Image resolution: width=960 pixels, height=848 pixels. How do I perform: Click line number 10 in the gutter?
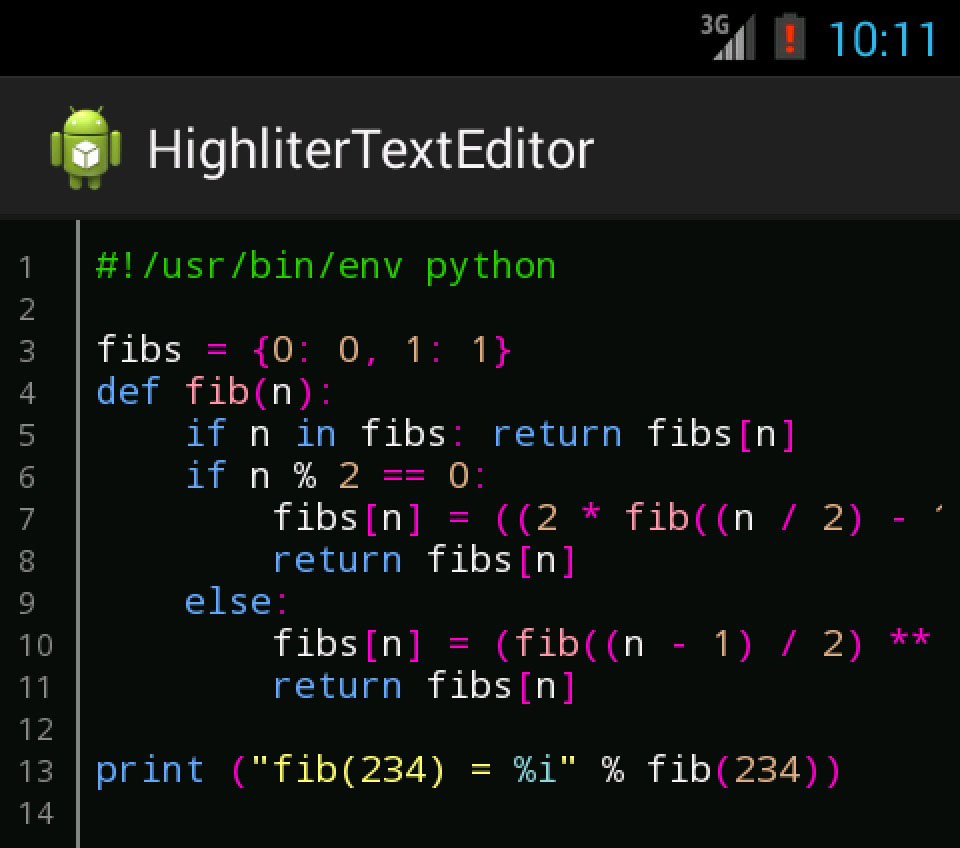[35, 645]
